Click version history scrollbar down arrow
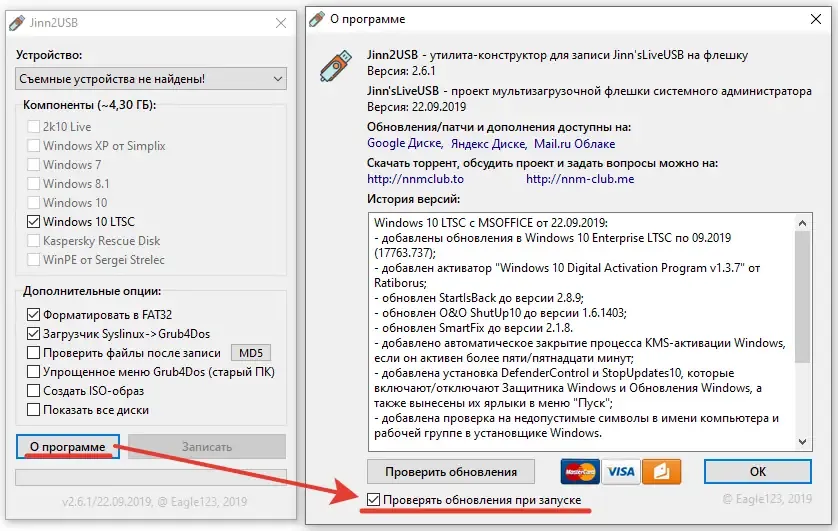This screenshot has width=838, height=531. (x=802, y=441)
